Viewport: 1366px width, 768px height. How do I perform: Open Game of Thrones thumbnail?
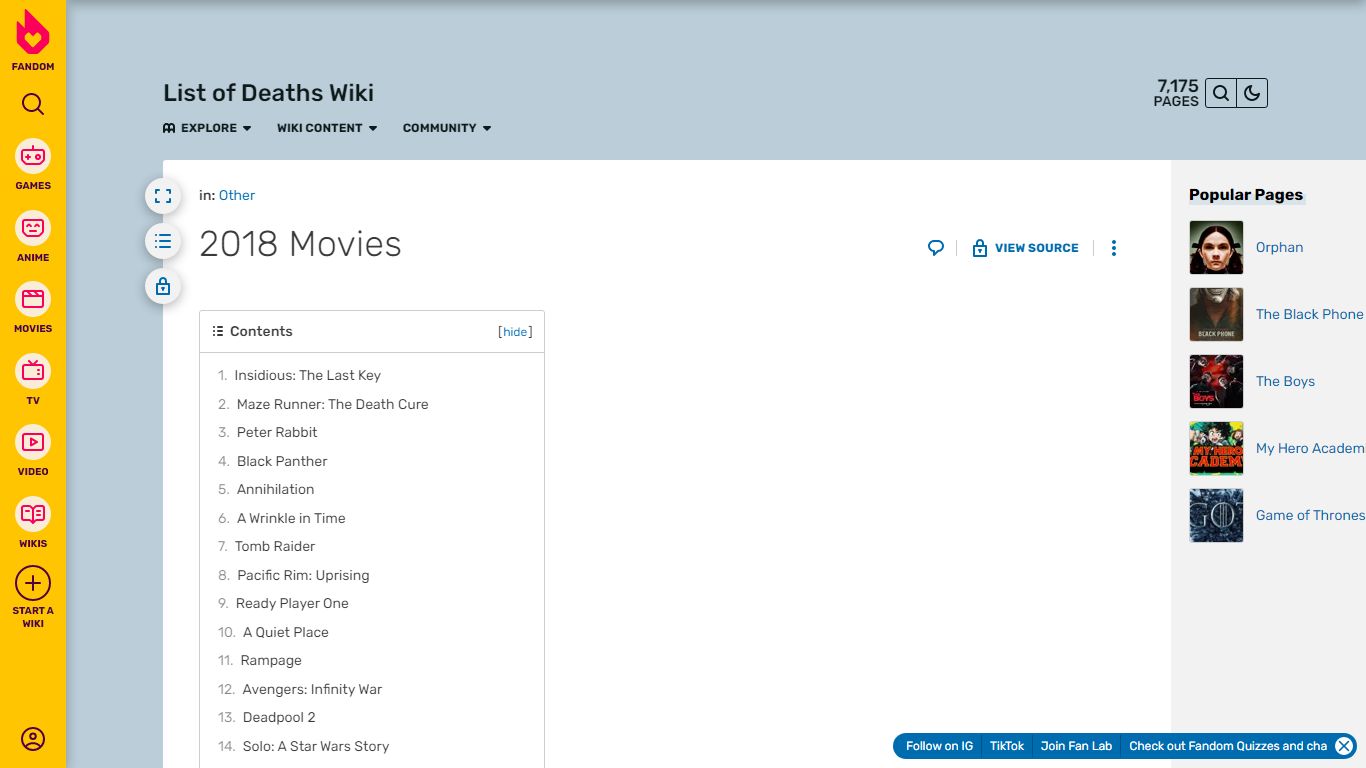(1216, 515)
